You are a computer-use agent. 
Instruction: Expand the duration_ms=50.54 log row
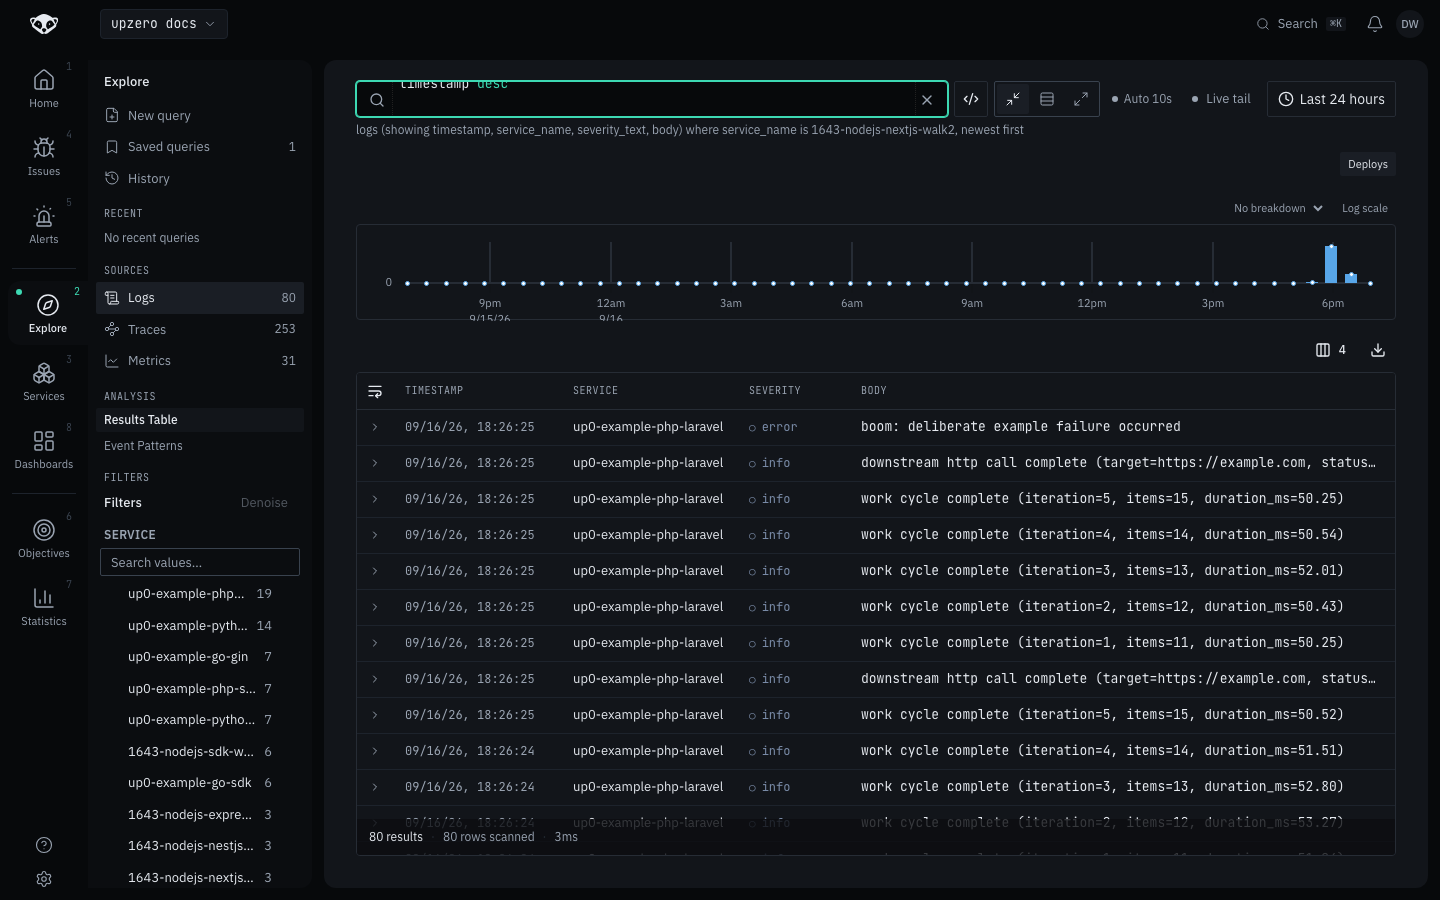point(375,535)
